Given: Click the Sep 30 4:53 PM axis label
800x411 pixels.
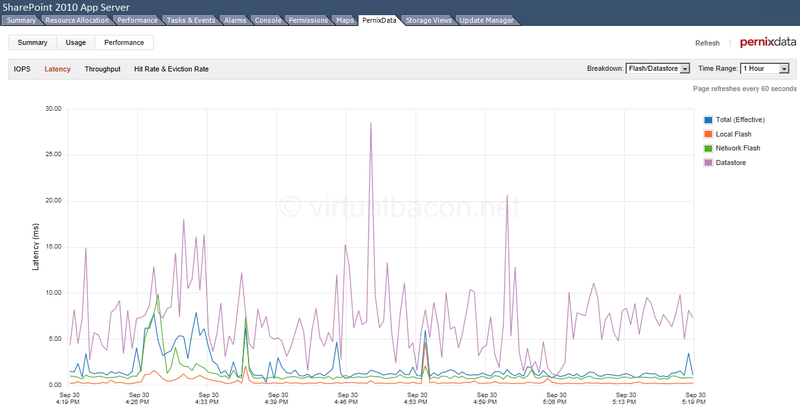Looking at the screenshot, I should click(416, 398).
